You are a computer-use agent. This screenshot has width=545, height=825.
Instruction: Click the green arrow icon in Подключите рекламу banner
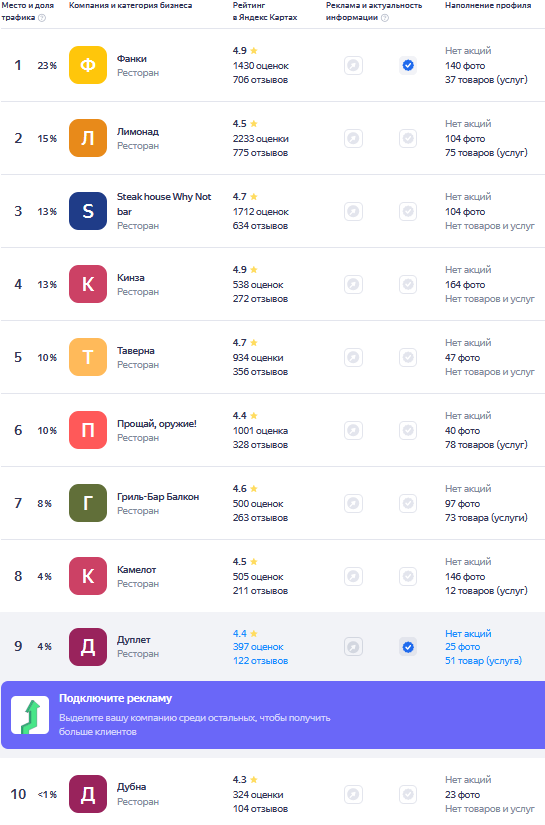coord(30,715)
